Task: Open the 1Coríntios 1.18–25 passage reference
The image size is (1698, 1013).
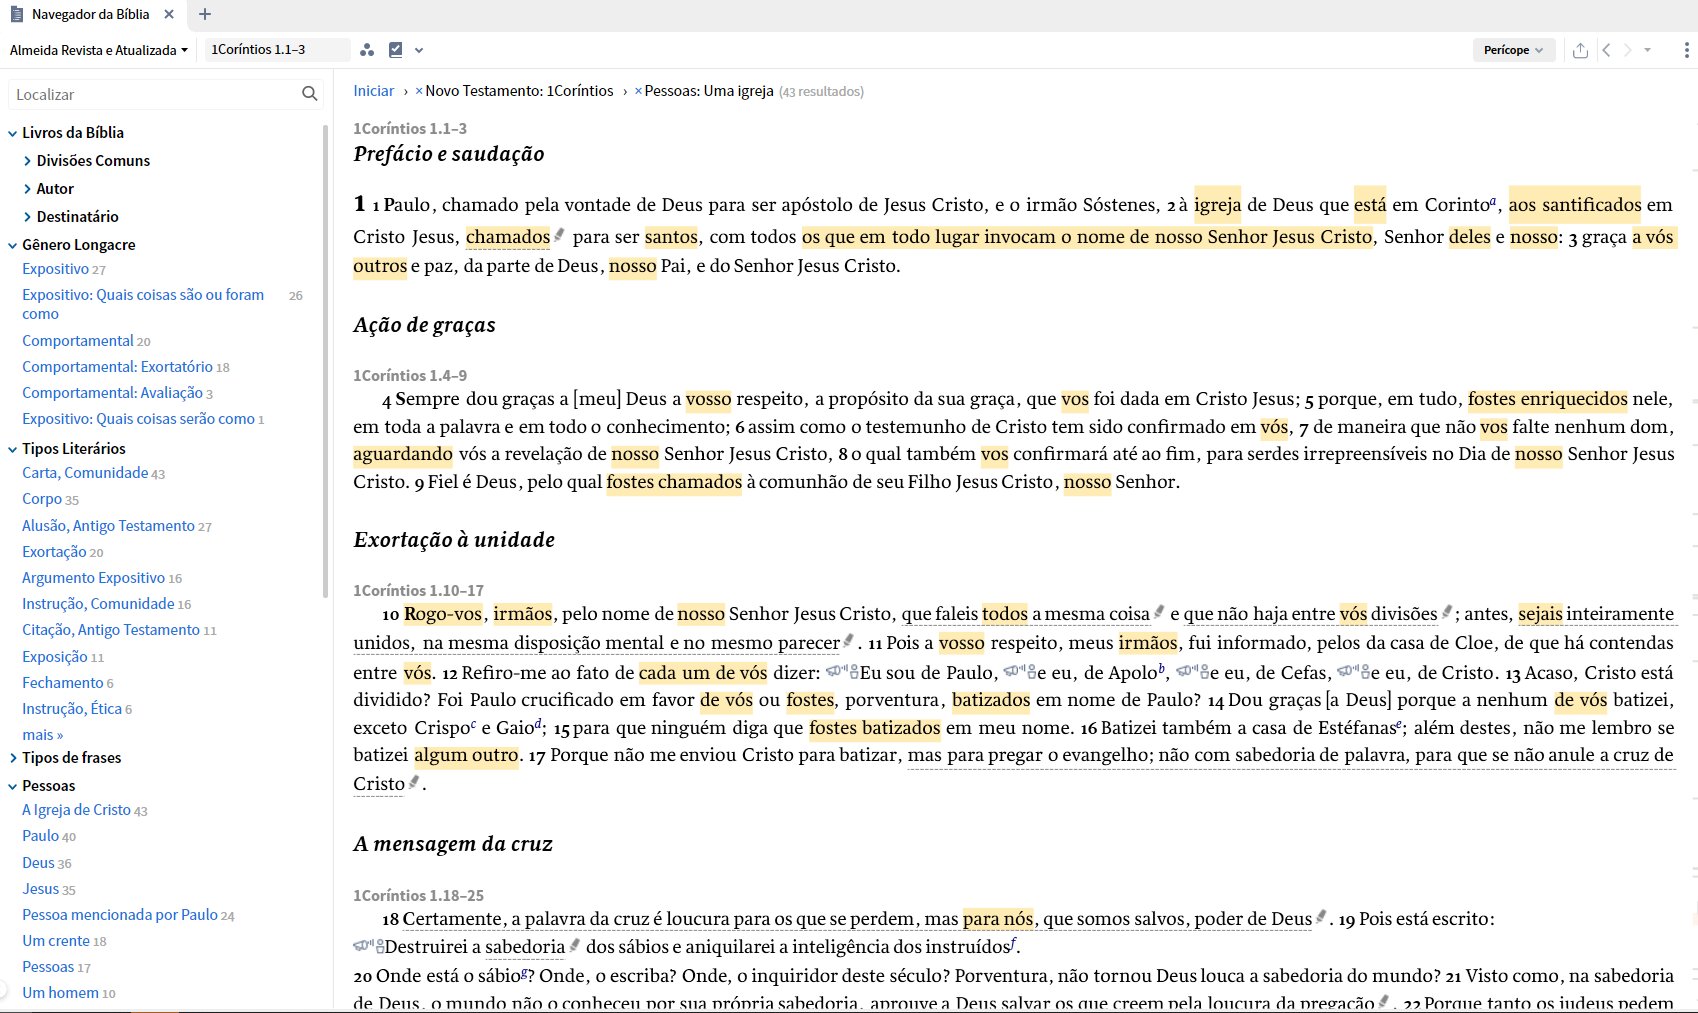Action: pos(418,896)
